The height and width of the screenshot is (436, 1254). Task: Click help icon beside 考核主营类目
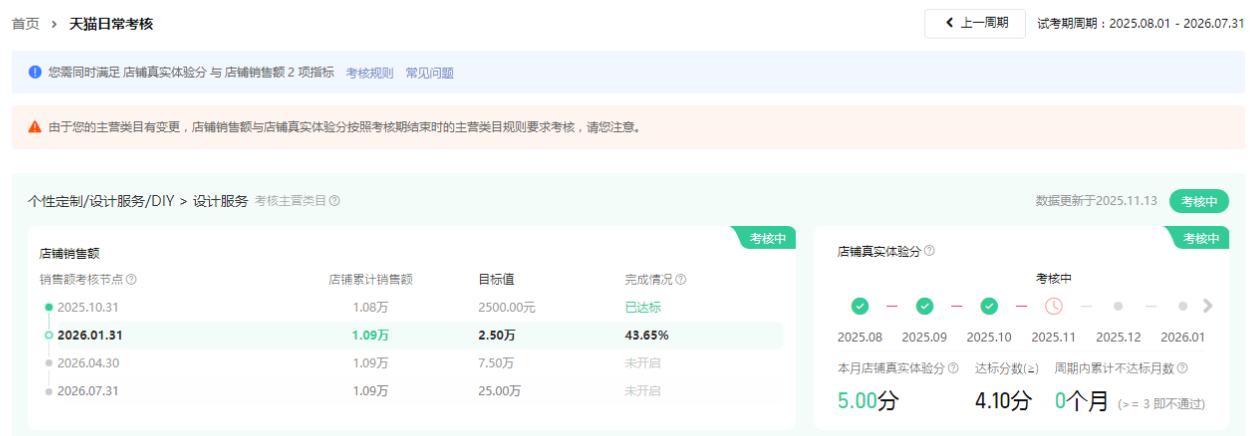pos(335,201)
